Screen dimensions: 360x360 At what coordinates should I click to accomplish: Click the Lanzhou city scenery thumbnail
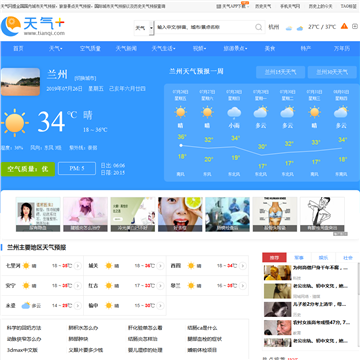tap(20, 82)
